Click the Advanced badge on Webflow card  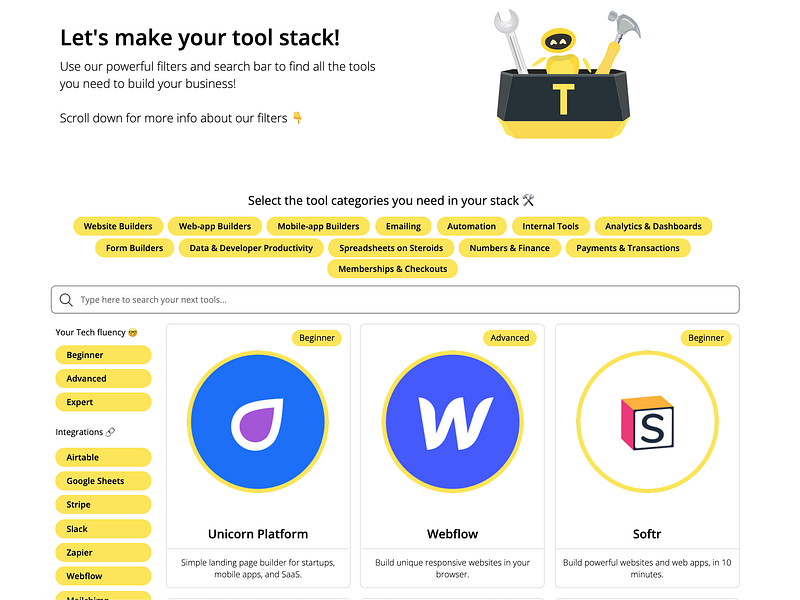pos(510,338)
